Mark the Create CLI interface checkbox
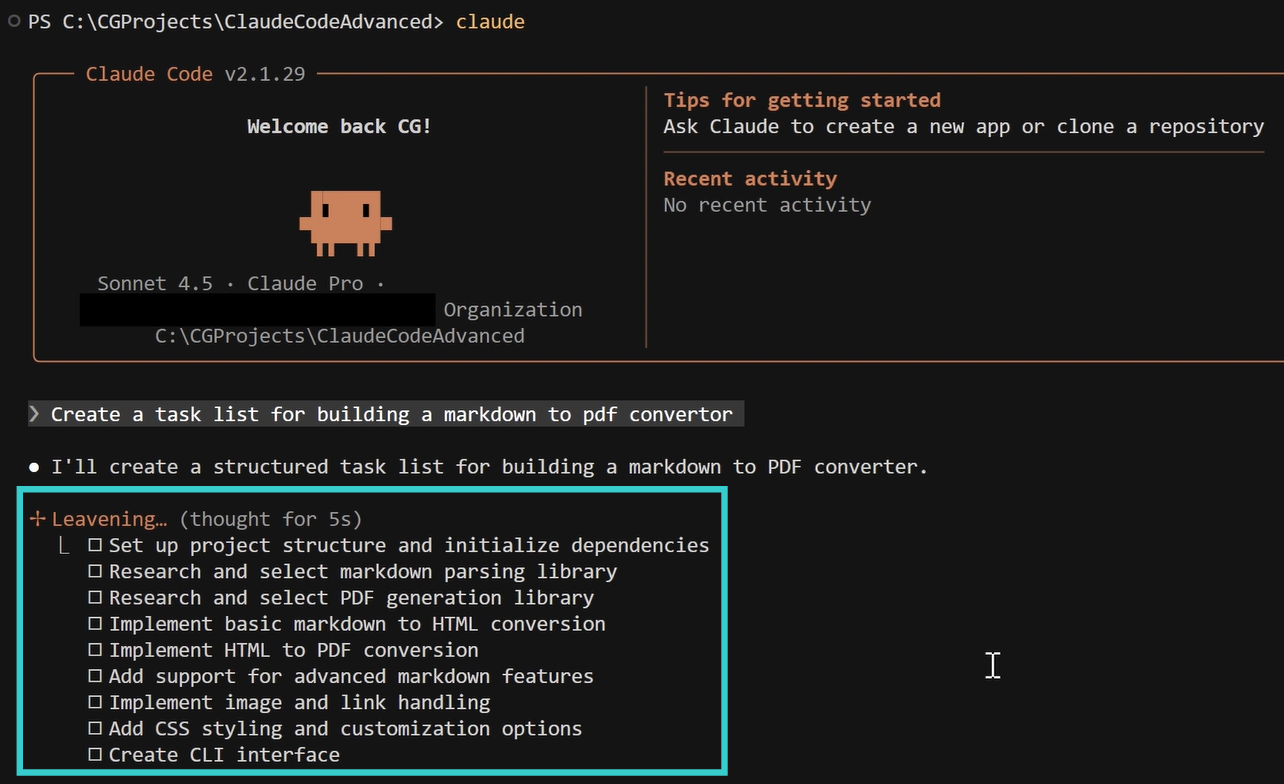Screen dimensions: 1284x784 pyautogui.click(x=95, y=755)
